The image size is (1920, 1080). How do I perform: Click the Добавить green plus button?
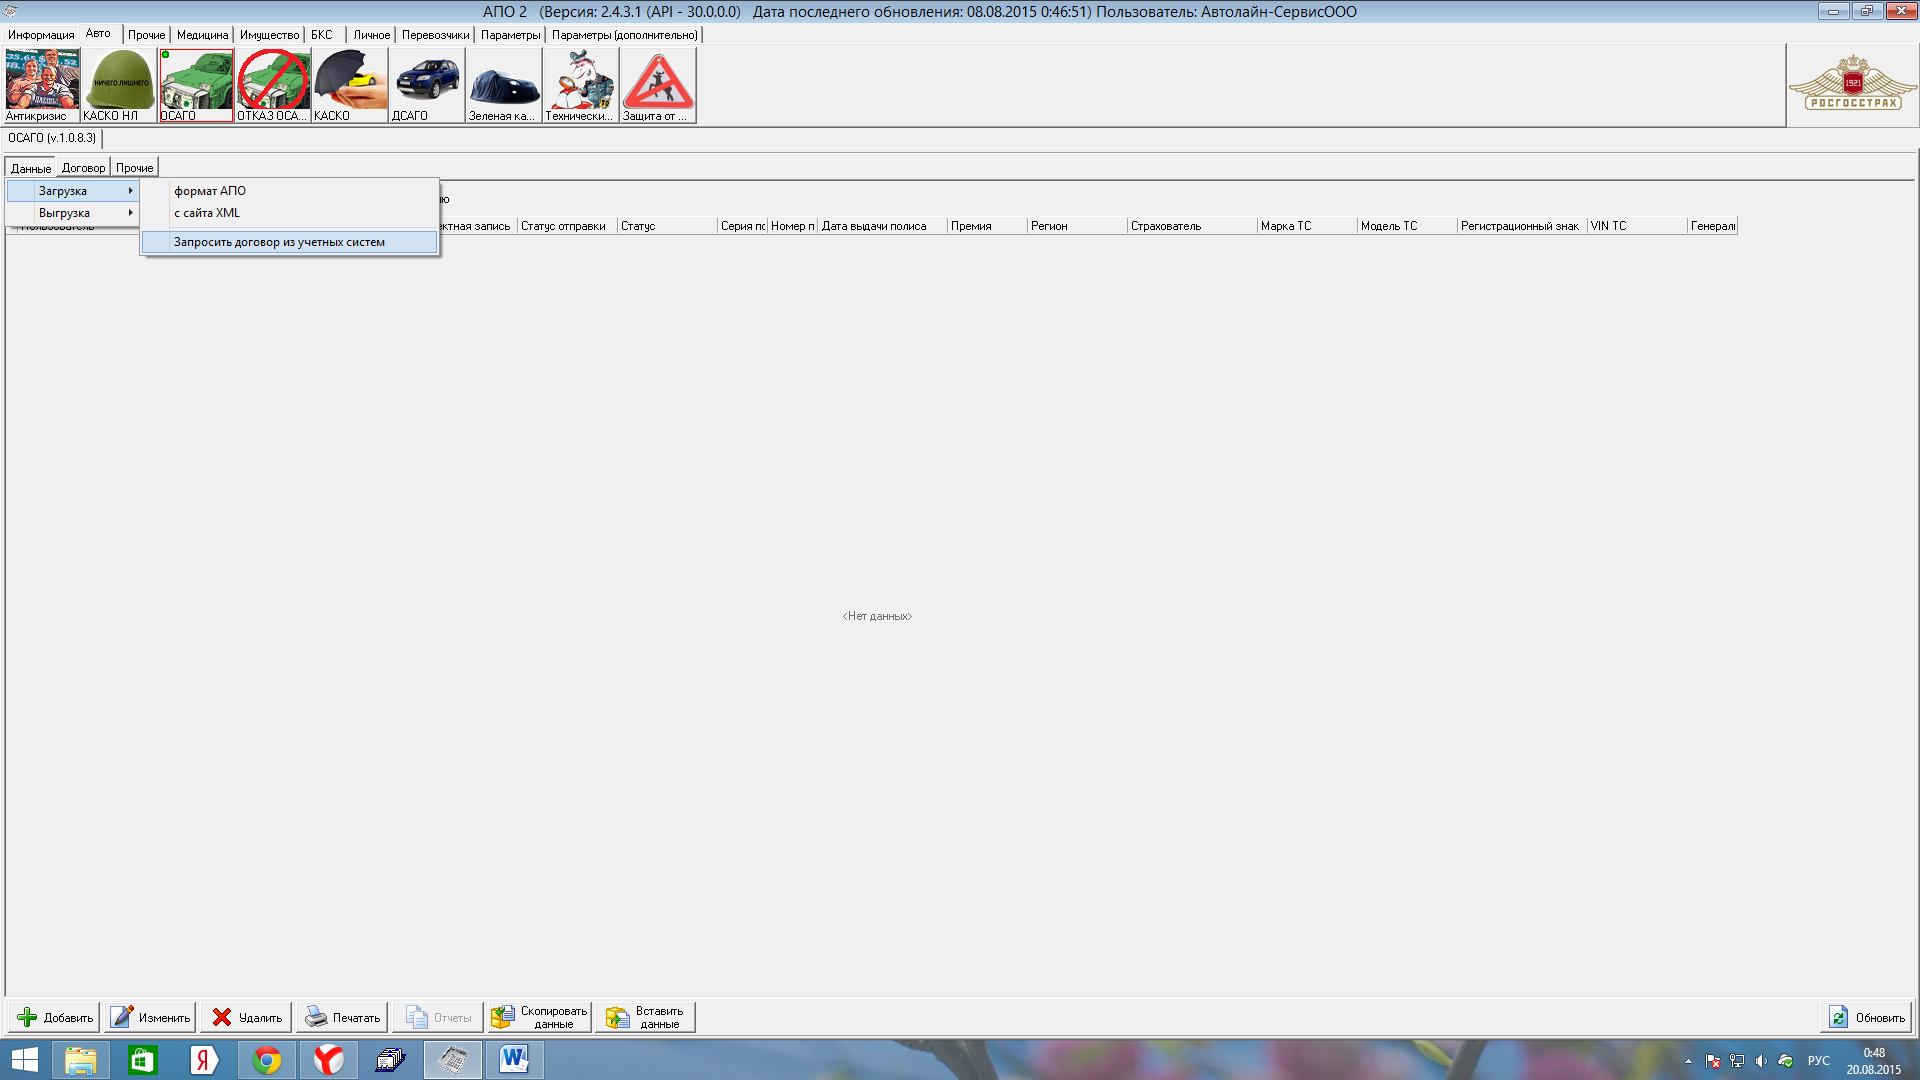click(x=55, y=1017)
